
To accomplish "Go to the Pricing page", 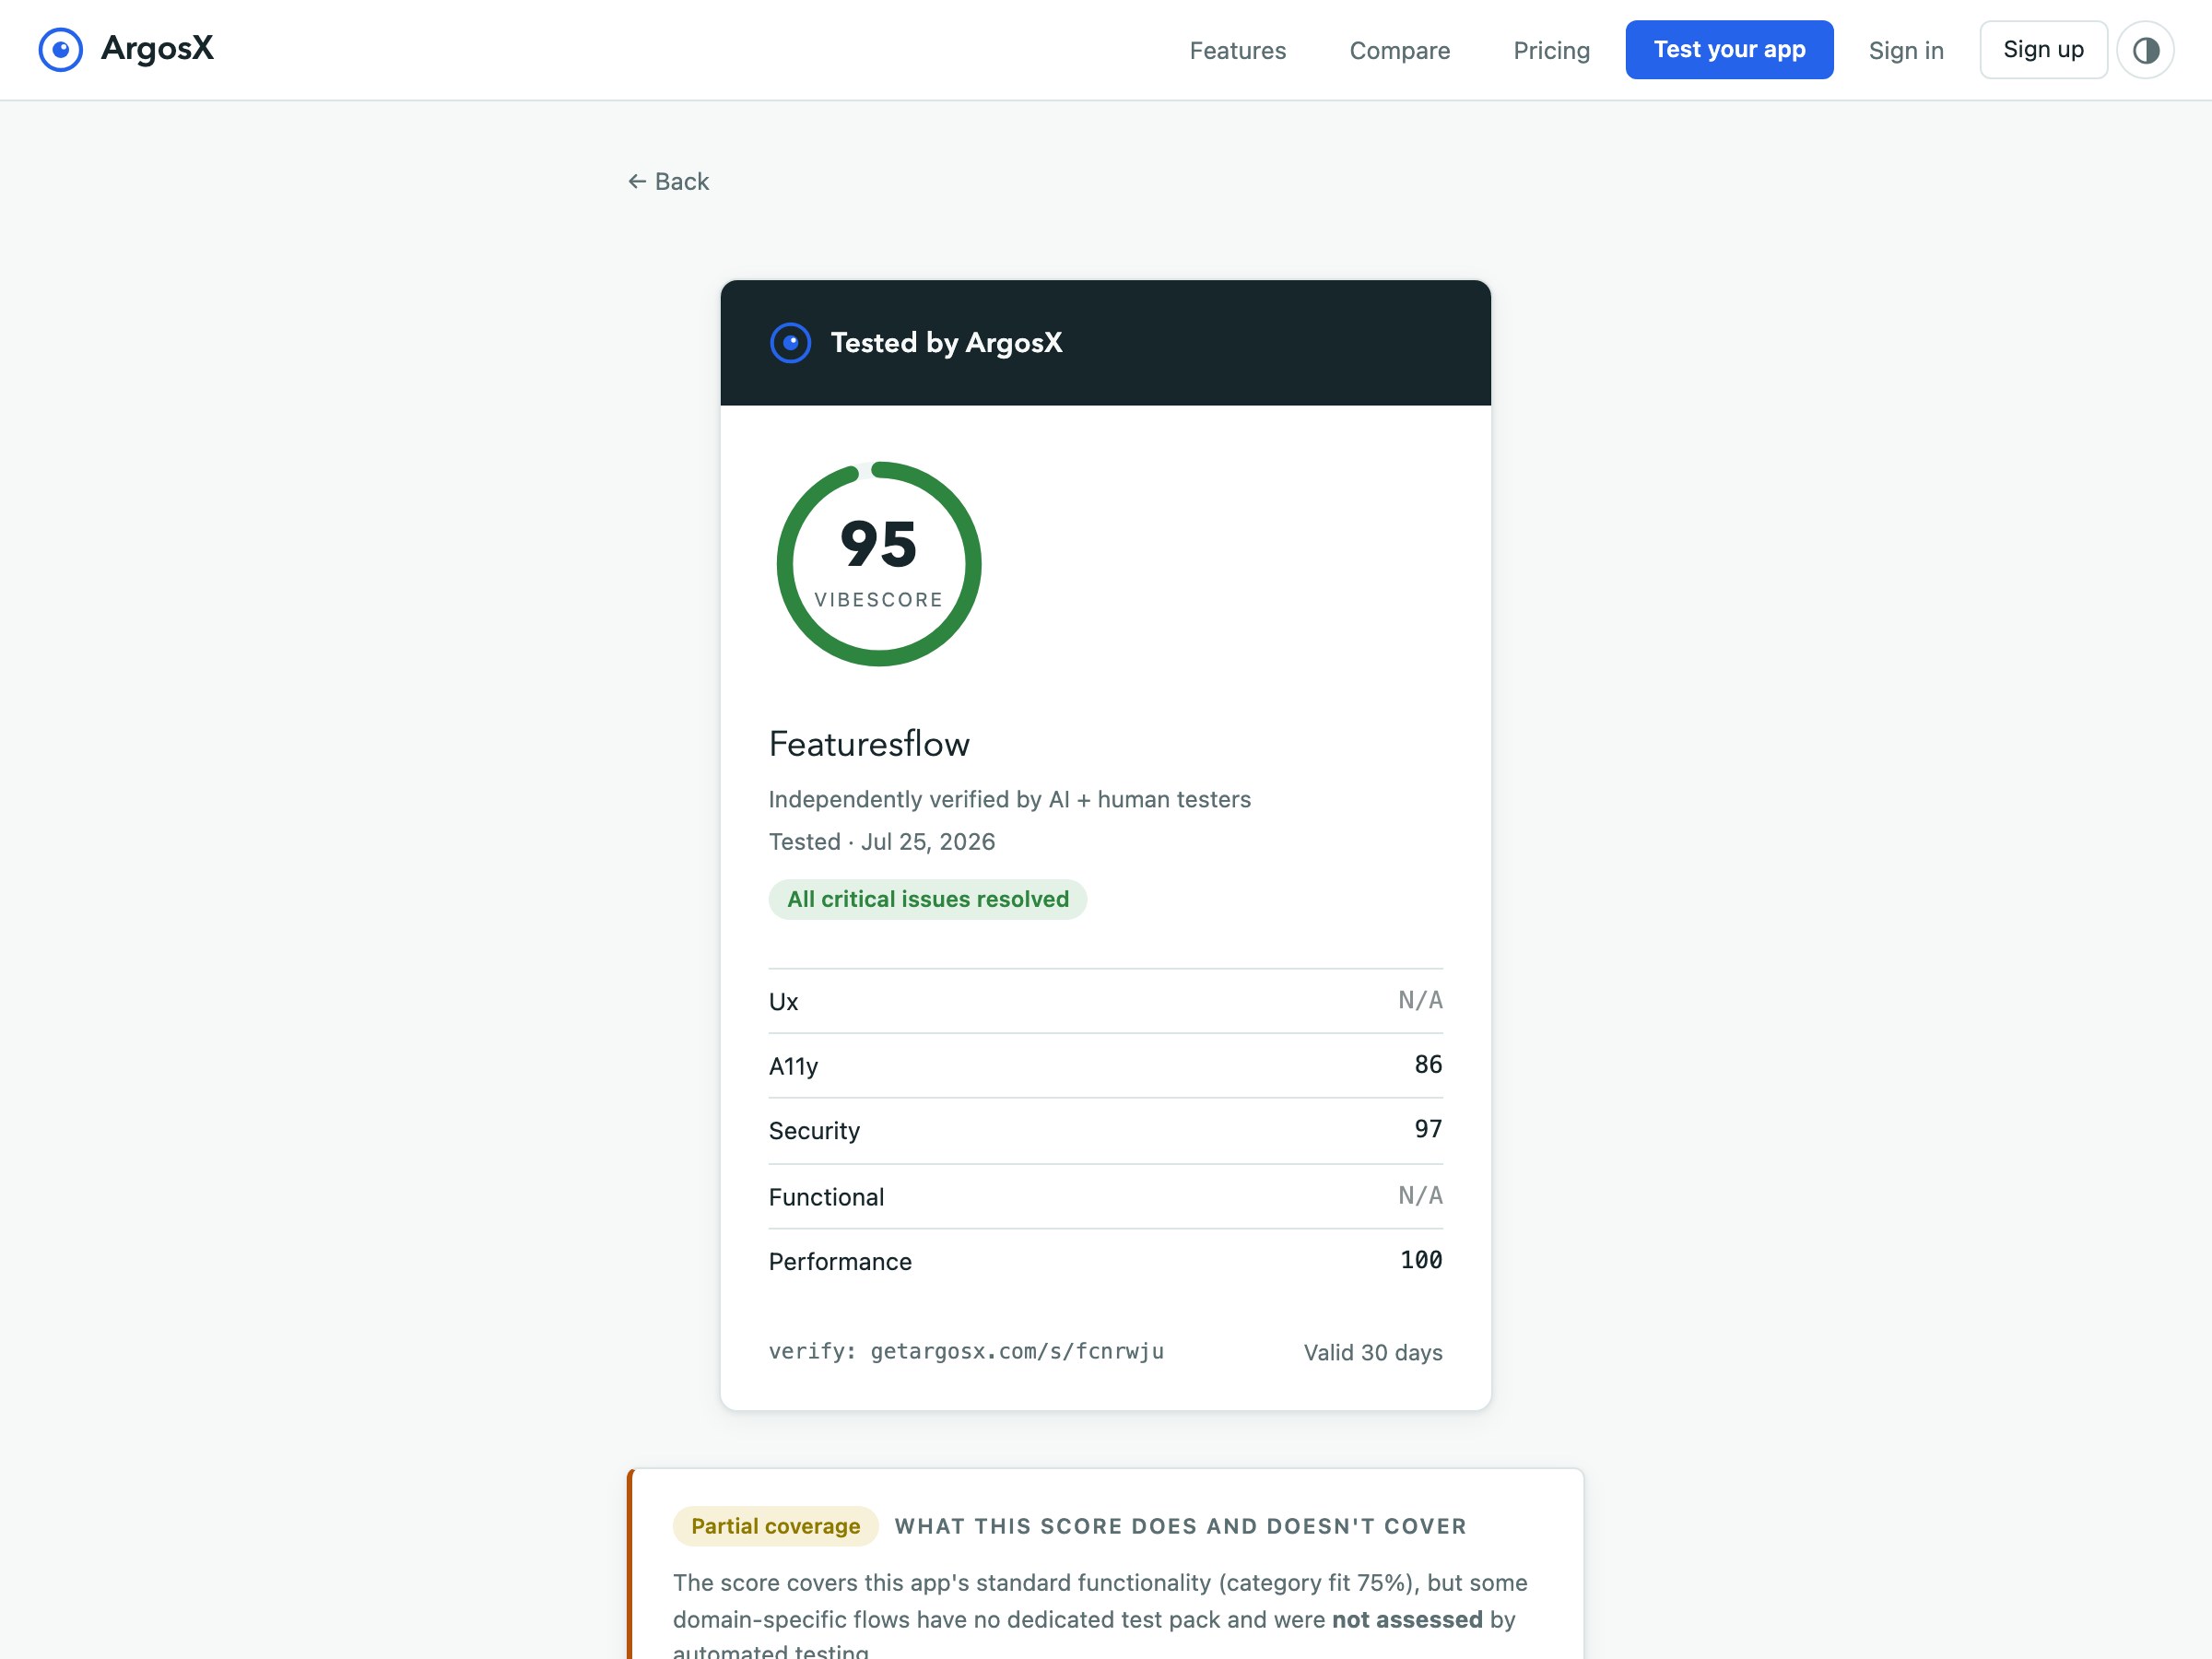I will (x=1551, y=51).
